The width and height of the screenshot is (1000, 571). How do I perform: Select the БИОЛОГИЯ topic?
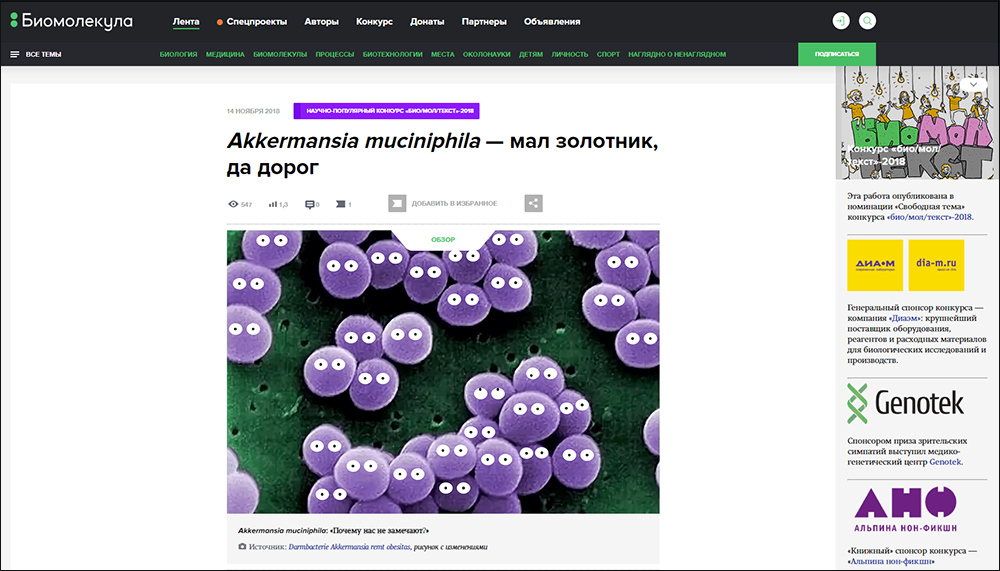(x=179, y=54)
